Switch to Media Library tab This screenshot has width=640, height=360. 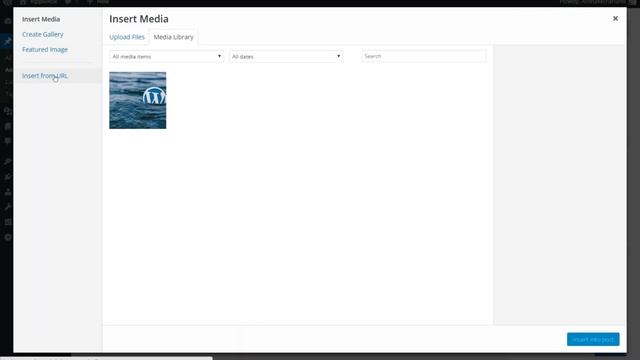tap(173, 37)
